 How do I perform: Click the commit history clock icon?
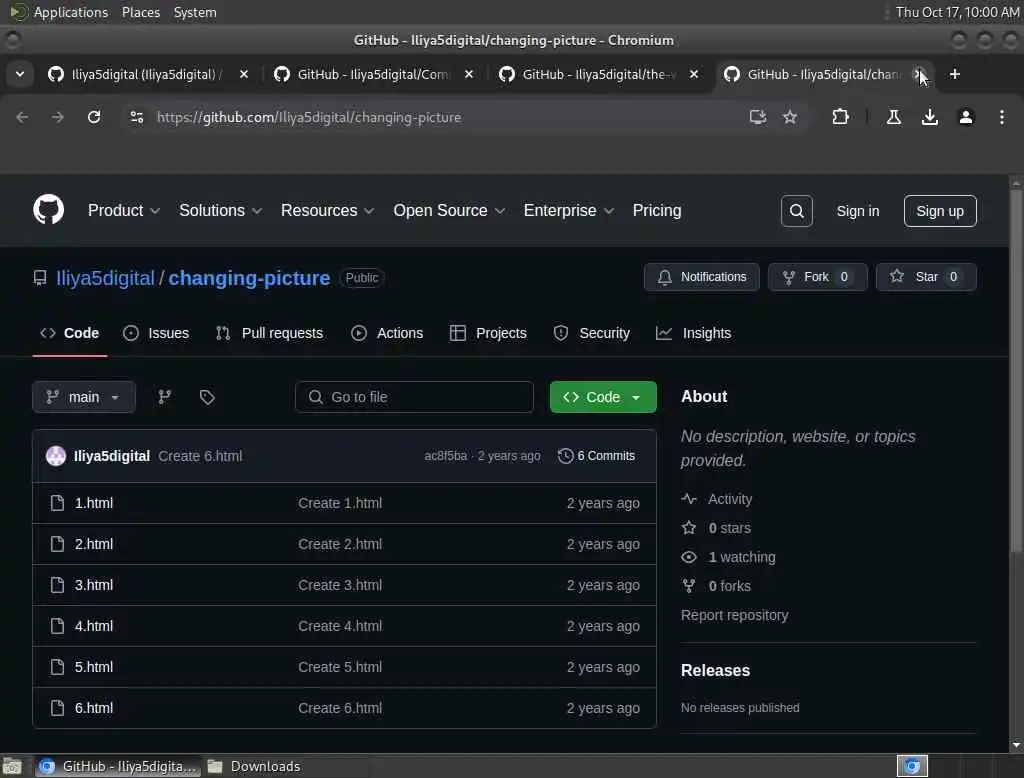click(x=565, y=455)
